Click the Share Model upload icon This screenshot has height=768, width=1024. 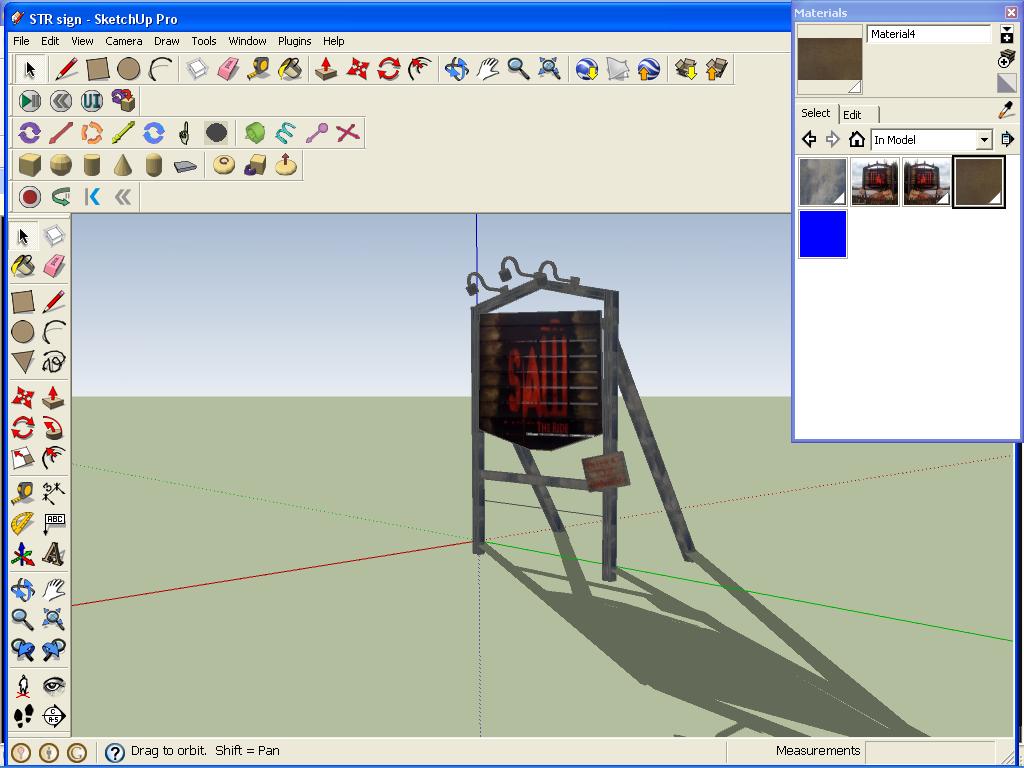pyautogui.click(x=717, y=69)
